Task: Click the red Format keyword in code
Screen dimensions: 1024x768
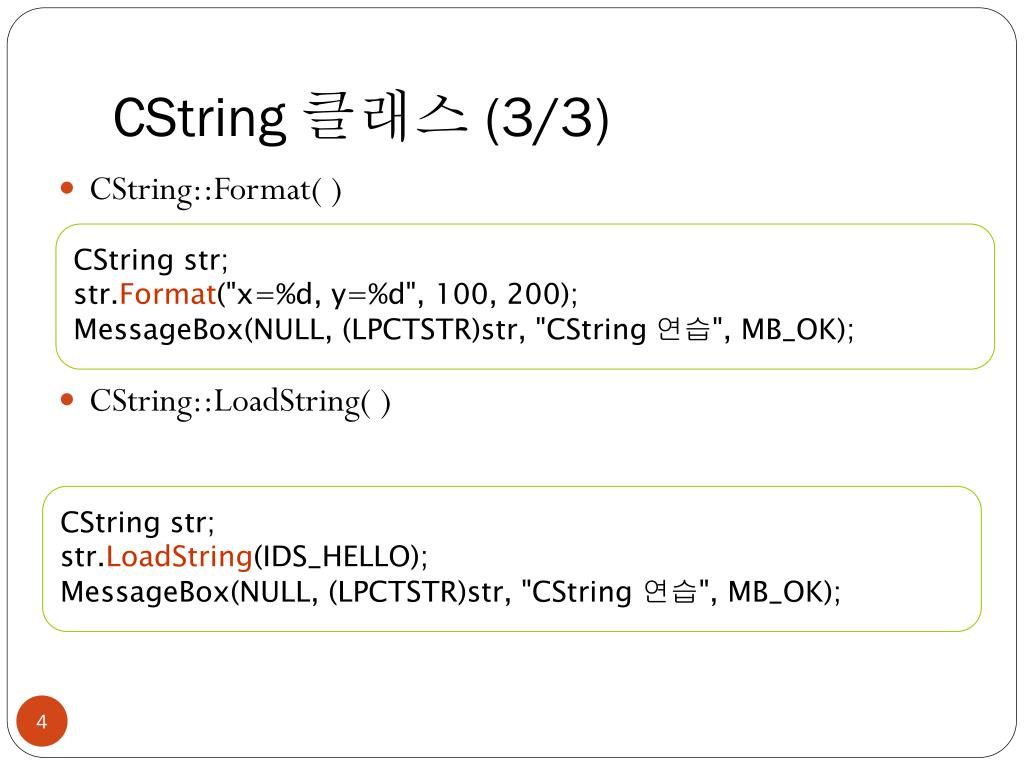Action: pos(168,294)
